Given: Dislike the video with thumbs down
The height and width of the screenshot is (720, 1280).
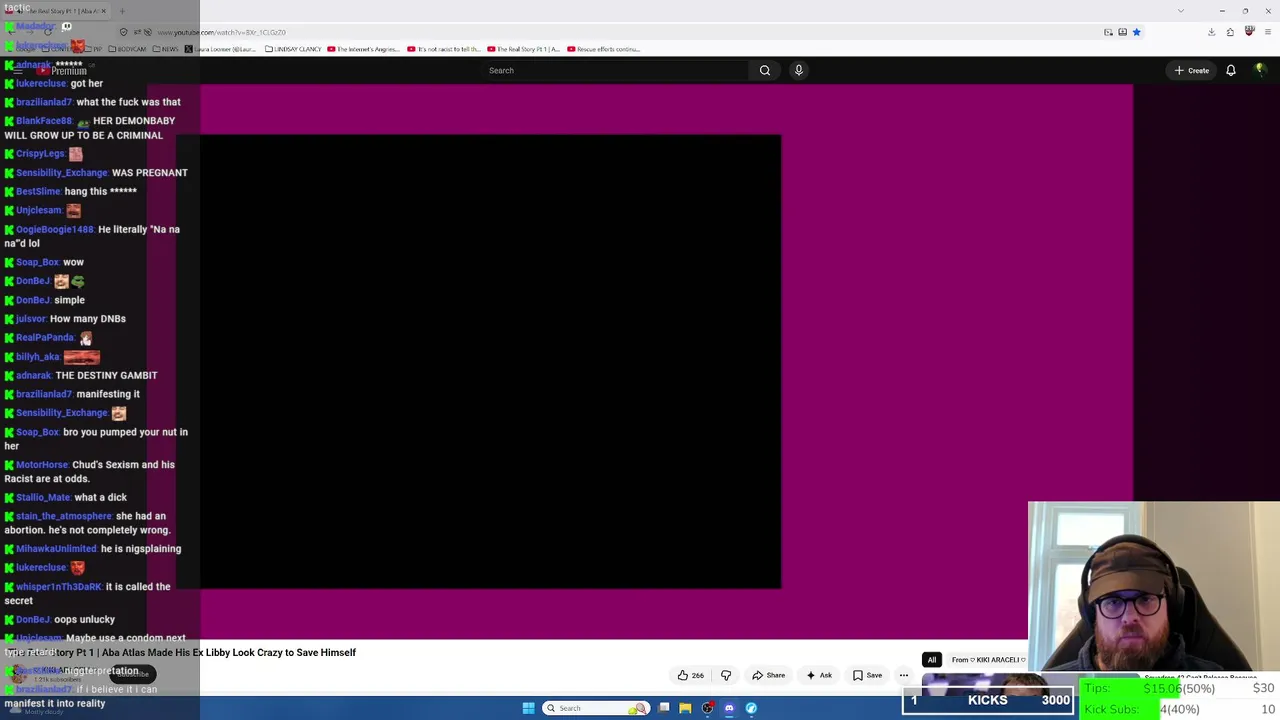Looking at the screenshot, I should [726, 675].
